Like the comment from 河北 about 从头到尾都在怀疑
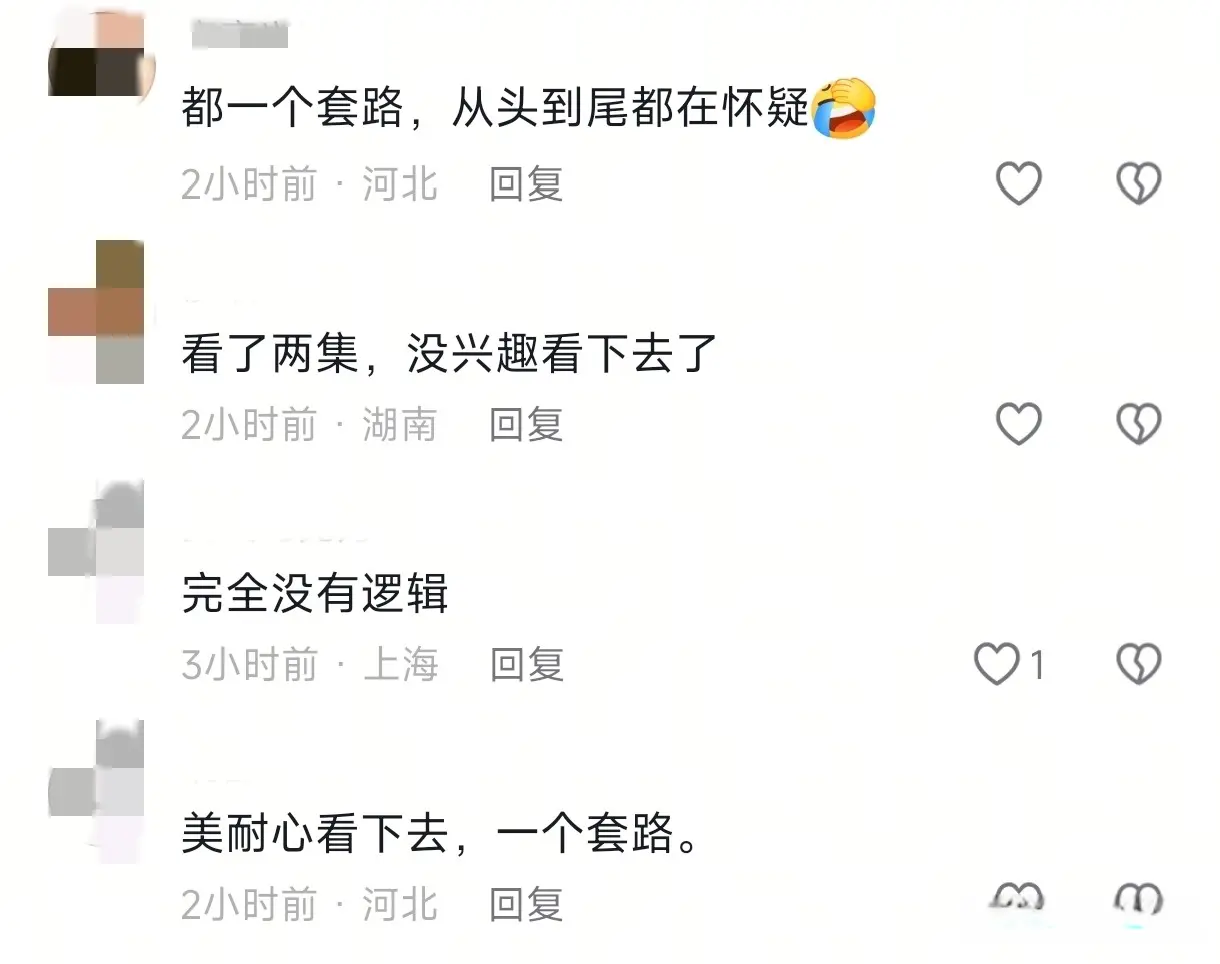Screen dimensions: 1220x964 pos(1019,184)
